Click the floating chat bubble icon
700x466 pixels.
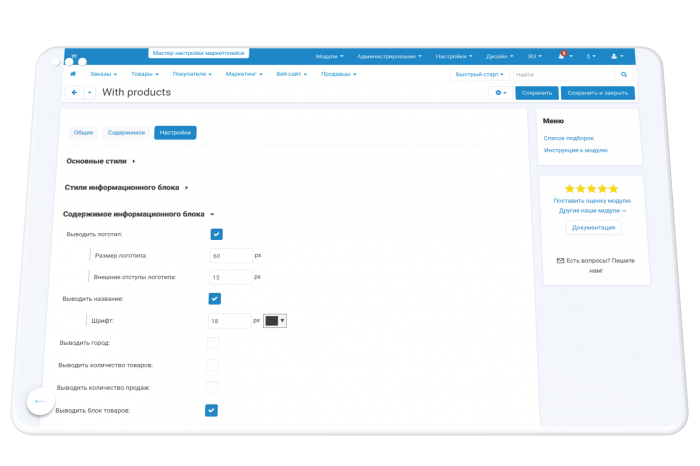(x=41, y=401)
